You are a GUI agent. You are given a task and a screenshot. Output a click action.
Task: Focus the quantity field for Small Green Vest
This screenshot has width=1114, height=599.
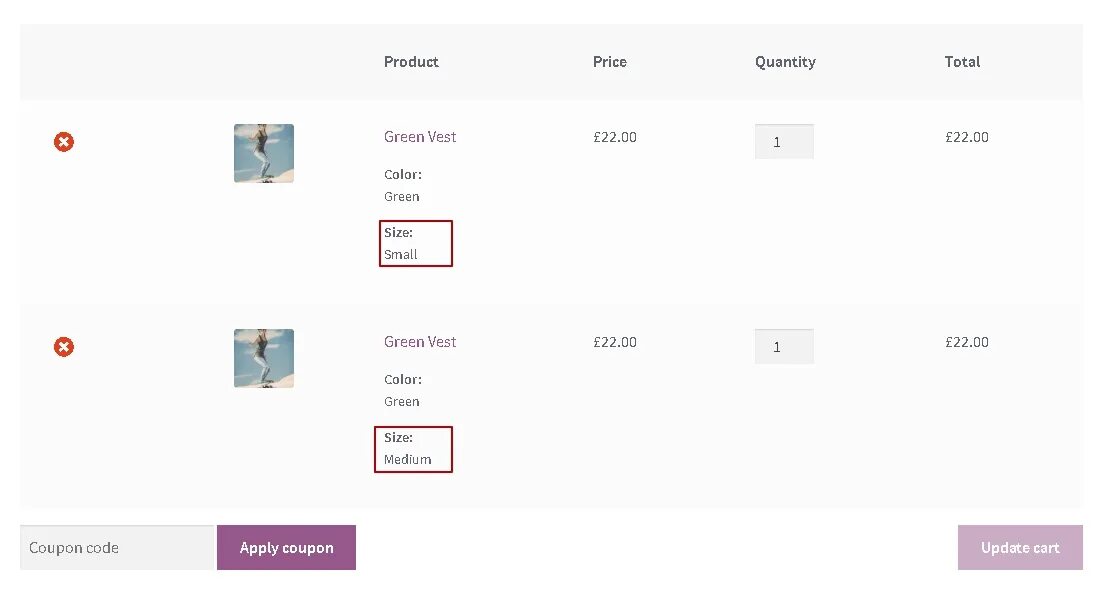[x=784, y=142]
